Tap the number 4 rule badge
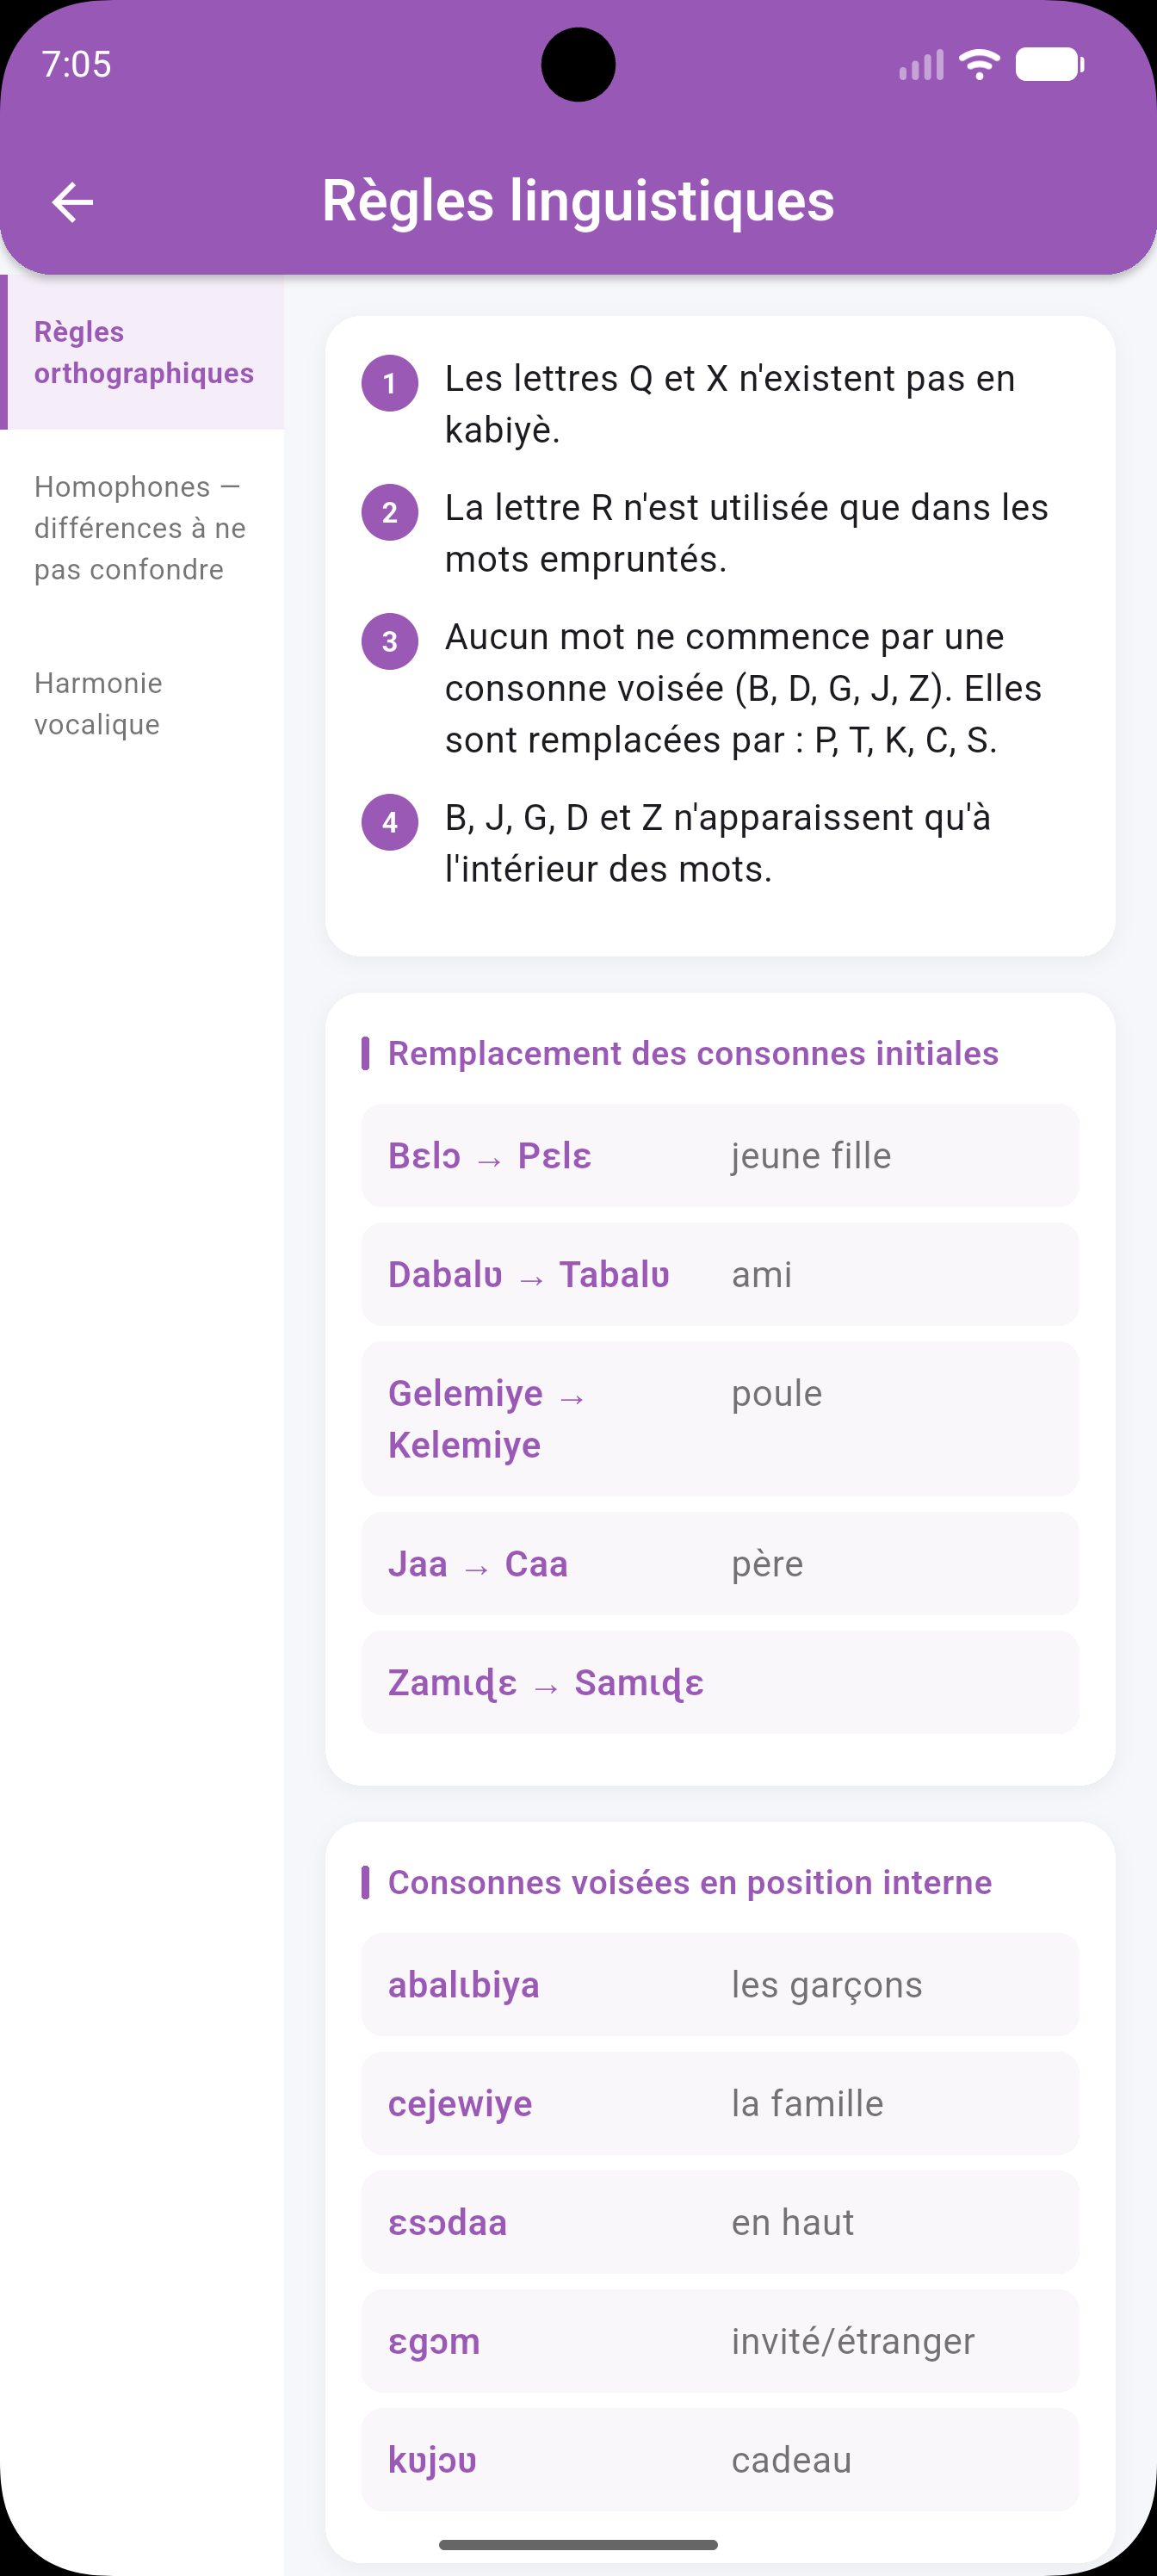The width and height of the screenshot is (1157, 2576). (390, 822)
